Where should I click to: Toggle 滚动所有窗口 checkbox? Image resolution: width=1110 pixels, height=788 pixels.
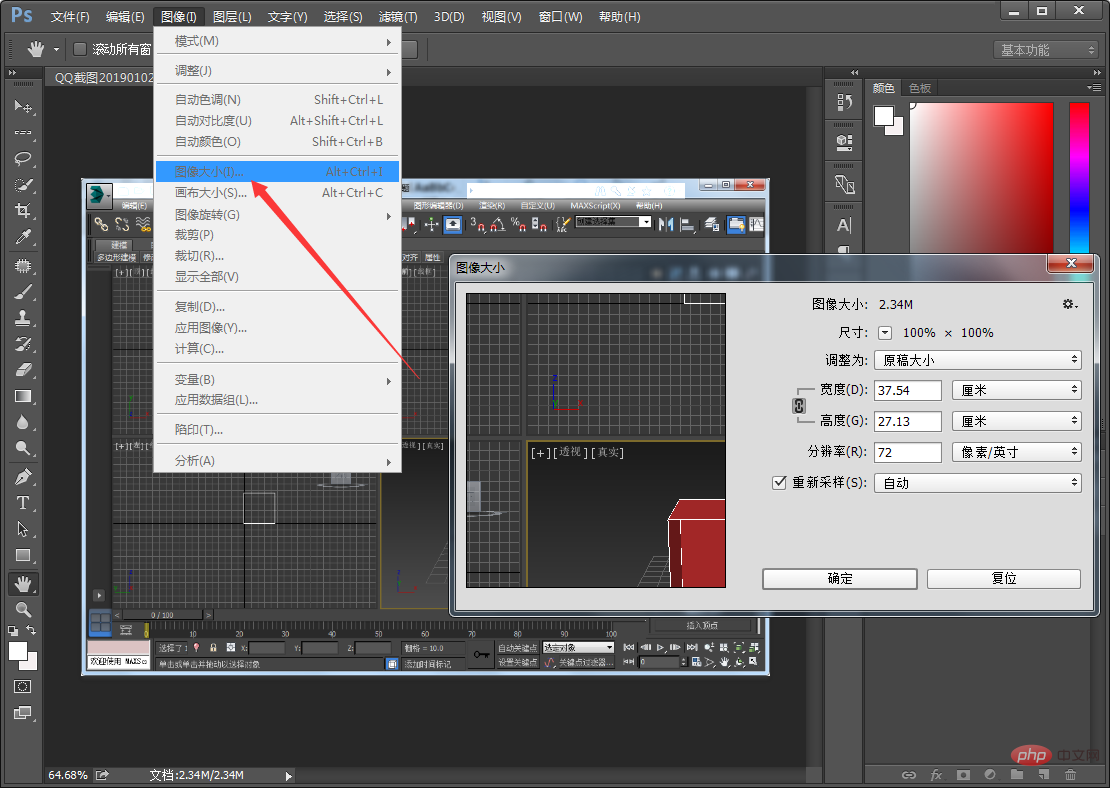[x=80, y=49]
